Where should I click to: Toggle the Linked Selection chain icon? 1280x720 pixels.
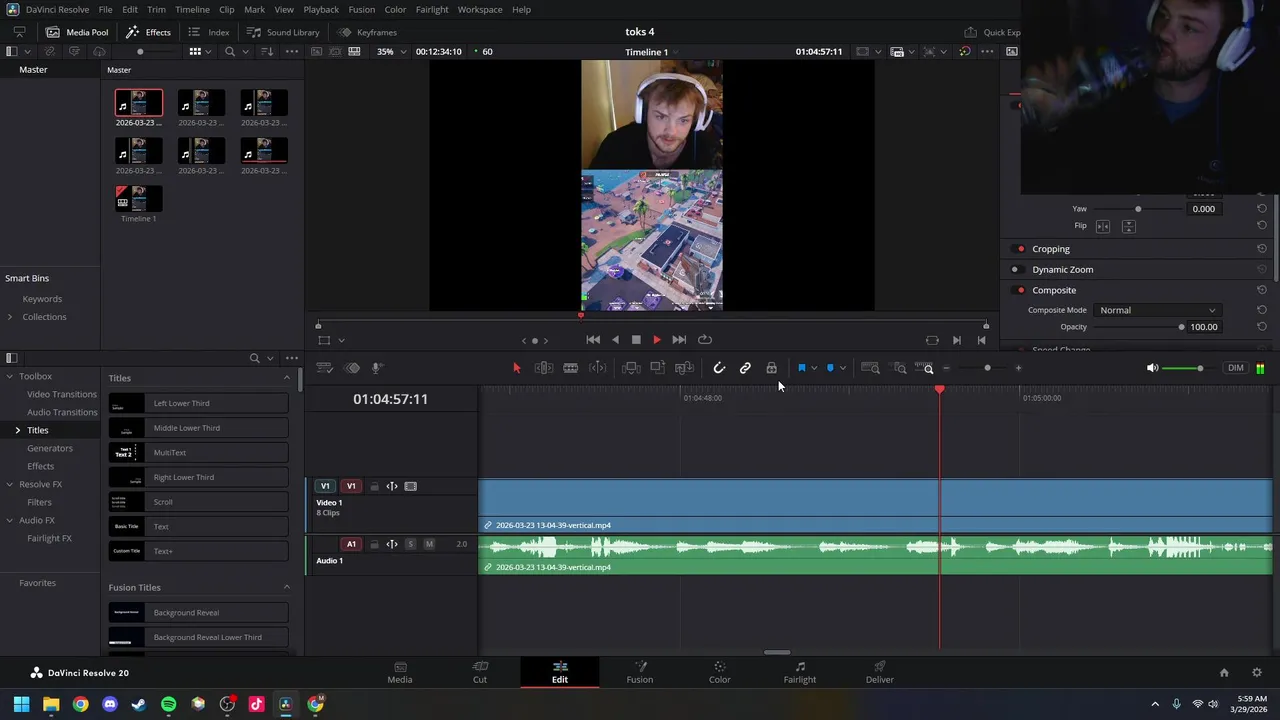(745, 368)
